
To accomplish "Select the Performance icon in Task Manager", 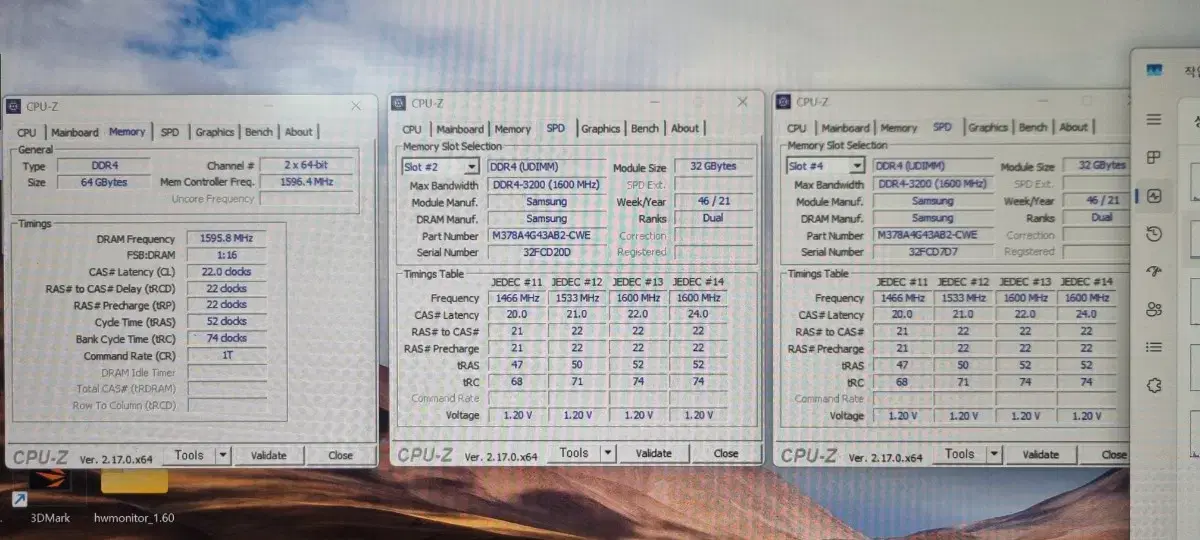I will 1154,196.
